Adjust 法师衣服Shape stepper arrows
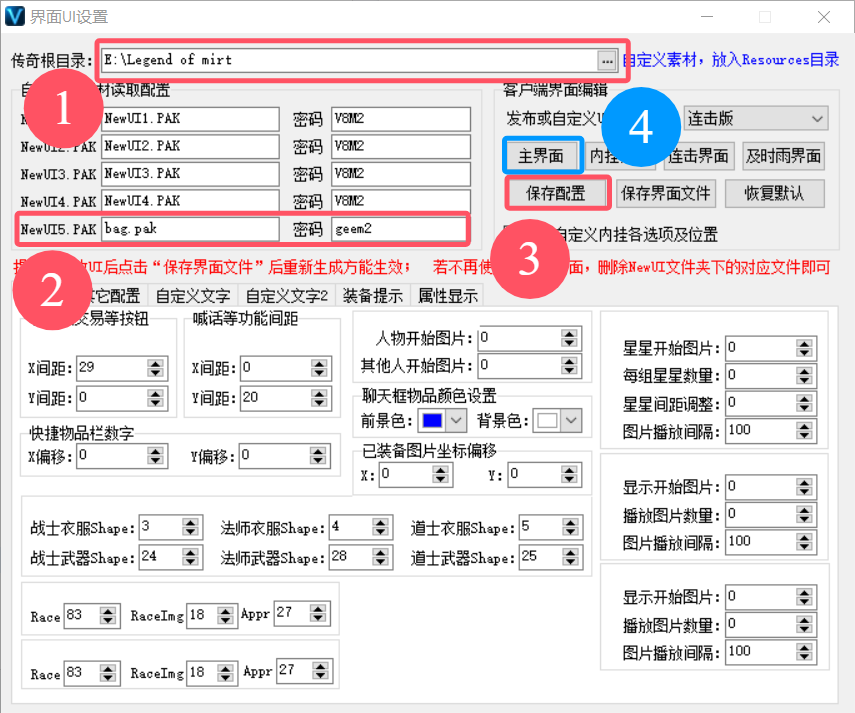855x713 pixels. tap(381, 527)
